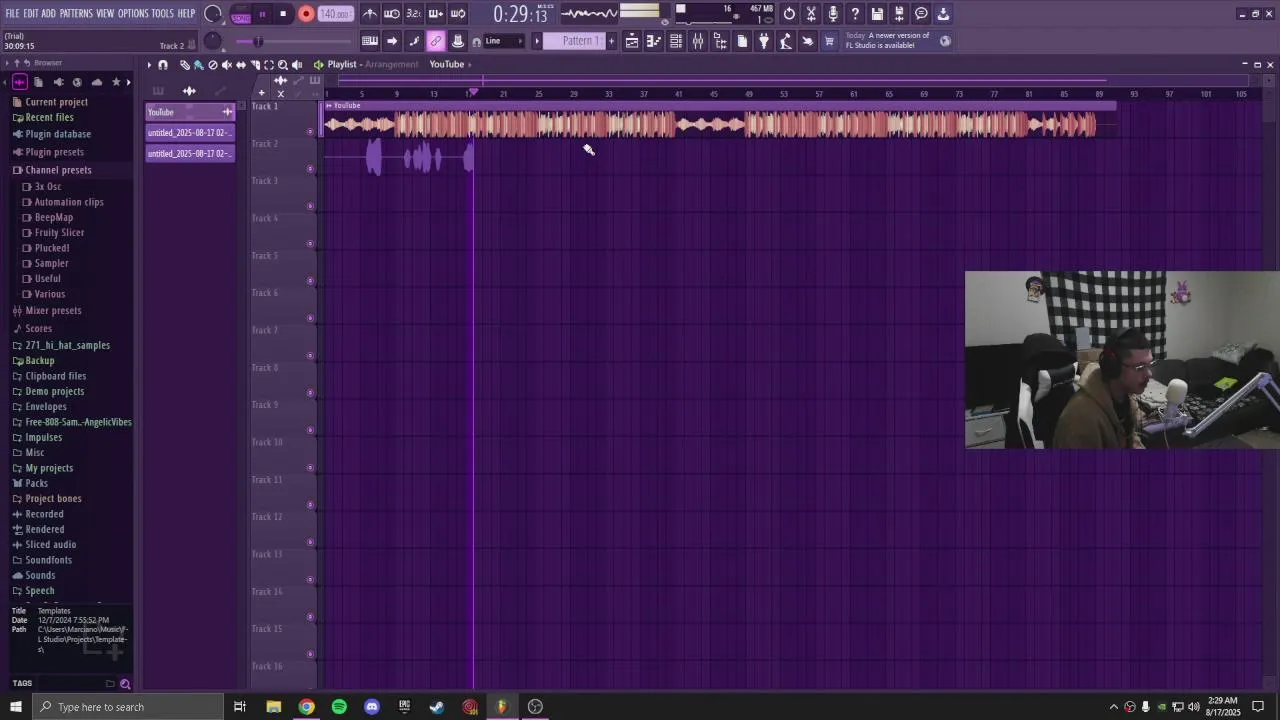This screenshot has height=720, width=1280.
Task: Open the plugin picker plug icon
Action: coord(764,41)
